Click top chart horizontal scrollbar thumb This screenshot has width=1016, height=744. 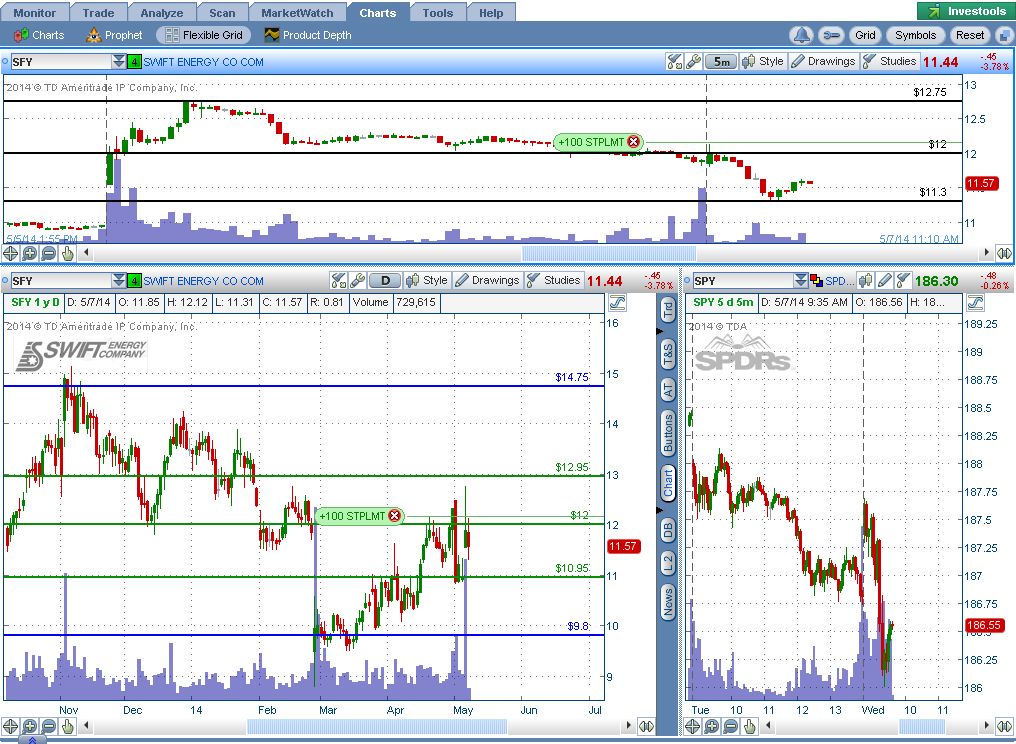pos(609,253)
